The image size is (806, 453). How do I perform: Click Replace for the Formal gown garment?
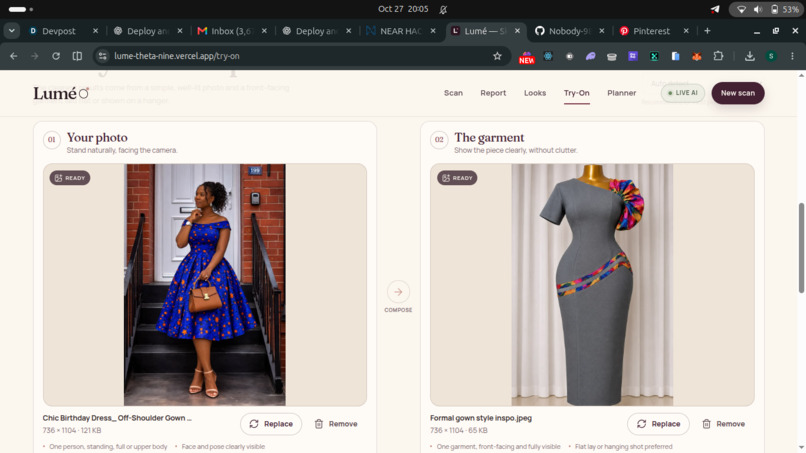click(658, 424)
